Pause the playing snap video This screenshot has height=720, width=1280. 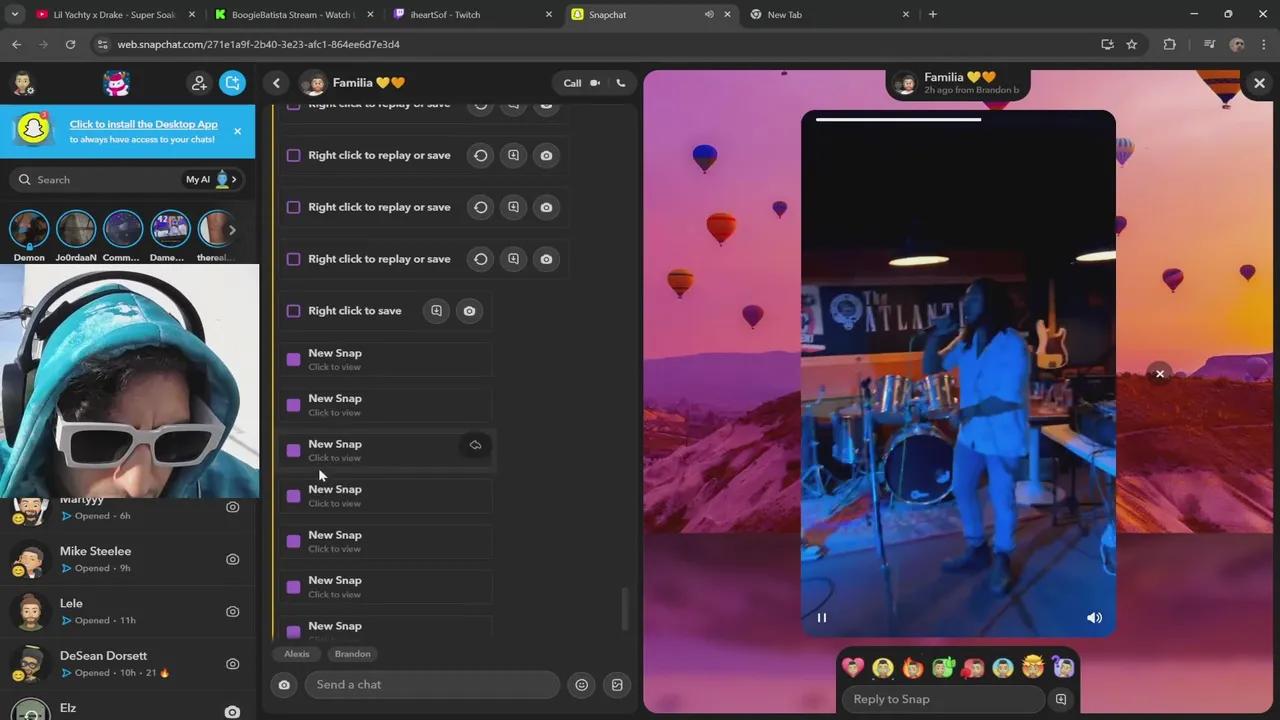(822, 618)
